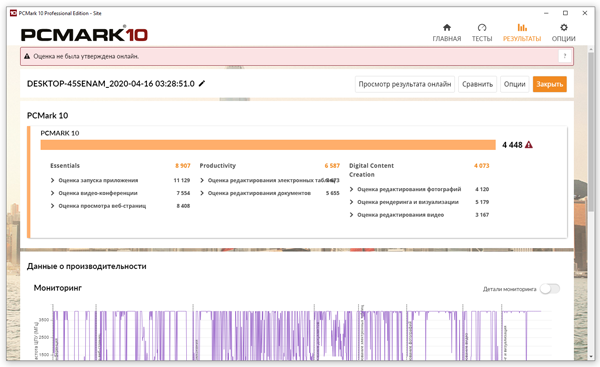Click the PCMark 10 title bar app icon
Screen dimensions: 600x367
pos(13,13)
